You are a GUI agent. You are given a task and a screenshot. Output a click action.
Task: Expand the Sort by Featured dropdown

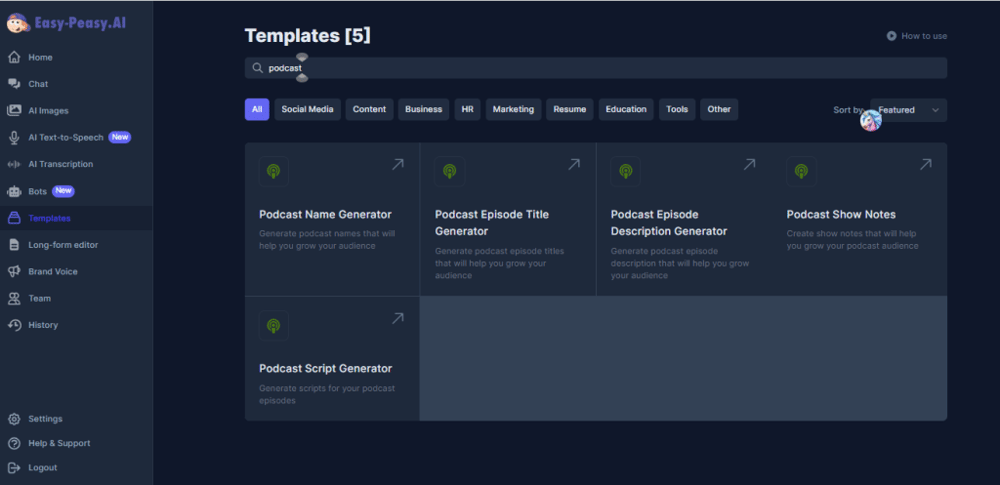click(x=908, y=110)
